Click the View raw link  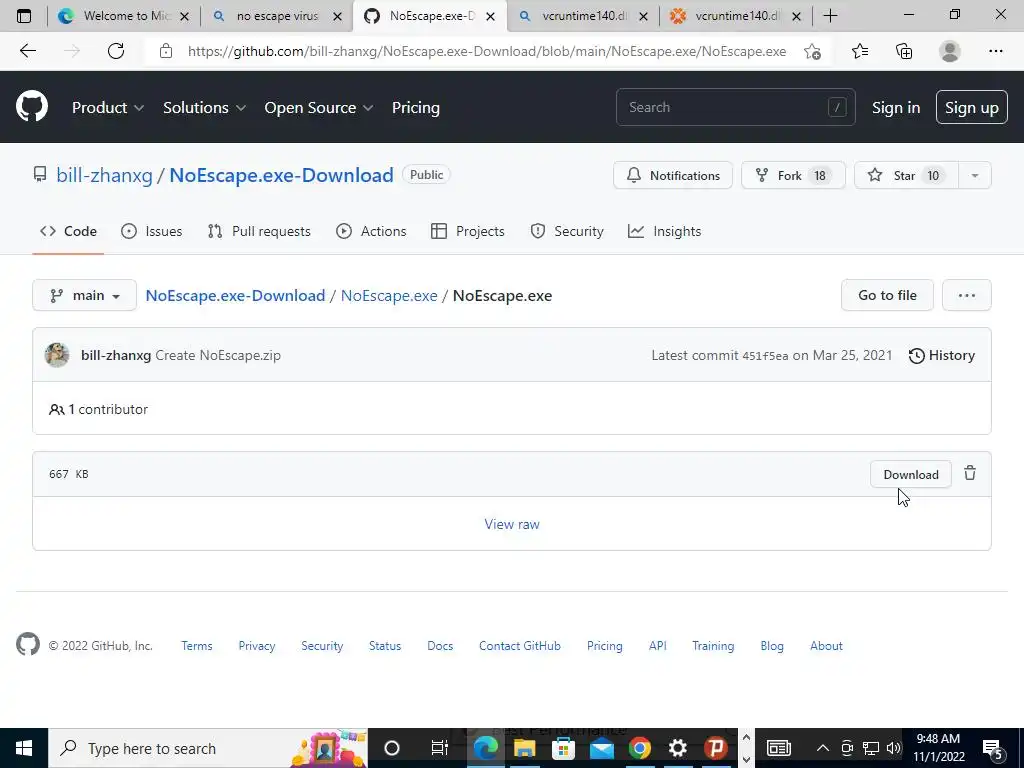tap(512, 524)
